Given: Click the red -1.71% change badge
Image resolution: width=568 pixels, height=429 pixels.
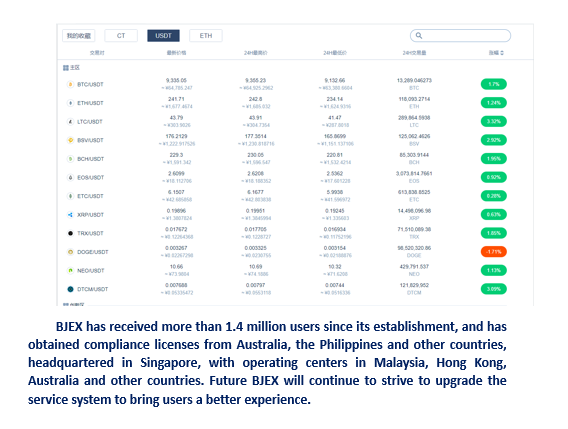Looking at the screenshot, I should point(493,252).
